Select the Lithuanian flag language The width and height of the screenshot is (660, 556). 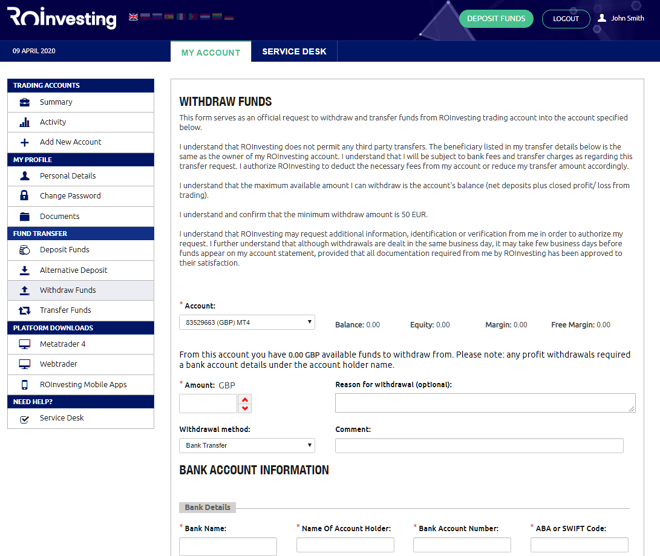coord(217,17)
